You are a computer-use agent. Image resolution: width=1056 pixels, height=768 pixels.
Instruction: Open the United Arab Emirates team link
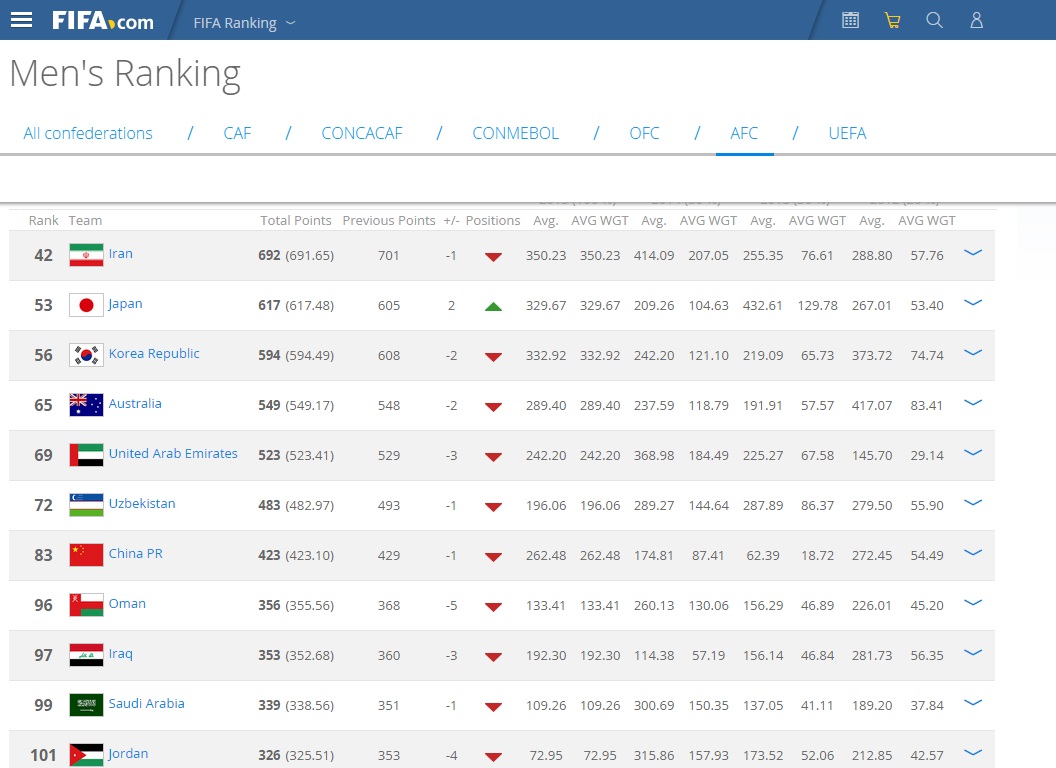(x=173, y=454)
